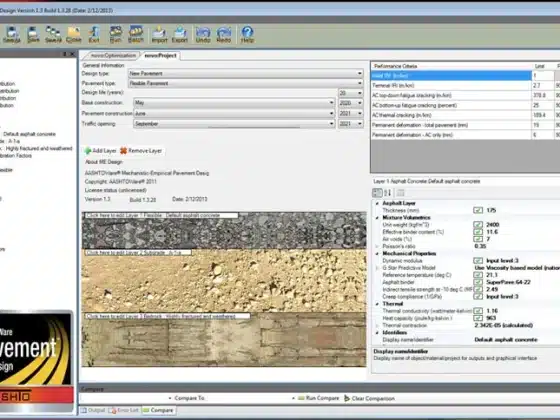Viewport: 560px width, 420px height.
Task: Click the Close project toolbar icon
Action: [x=74, y=35]
